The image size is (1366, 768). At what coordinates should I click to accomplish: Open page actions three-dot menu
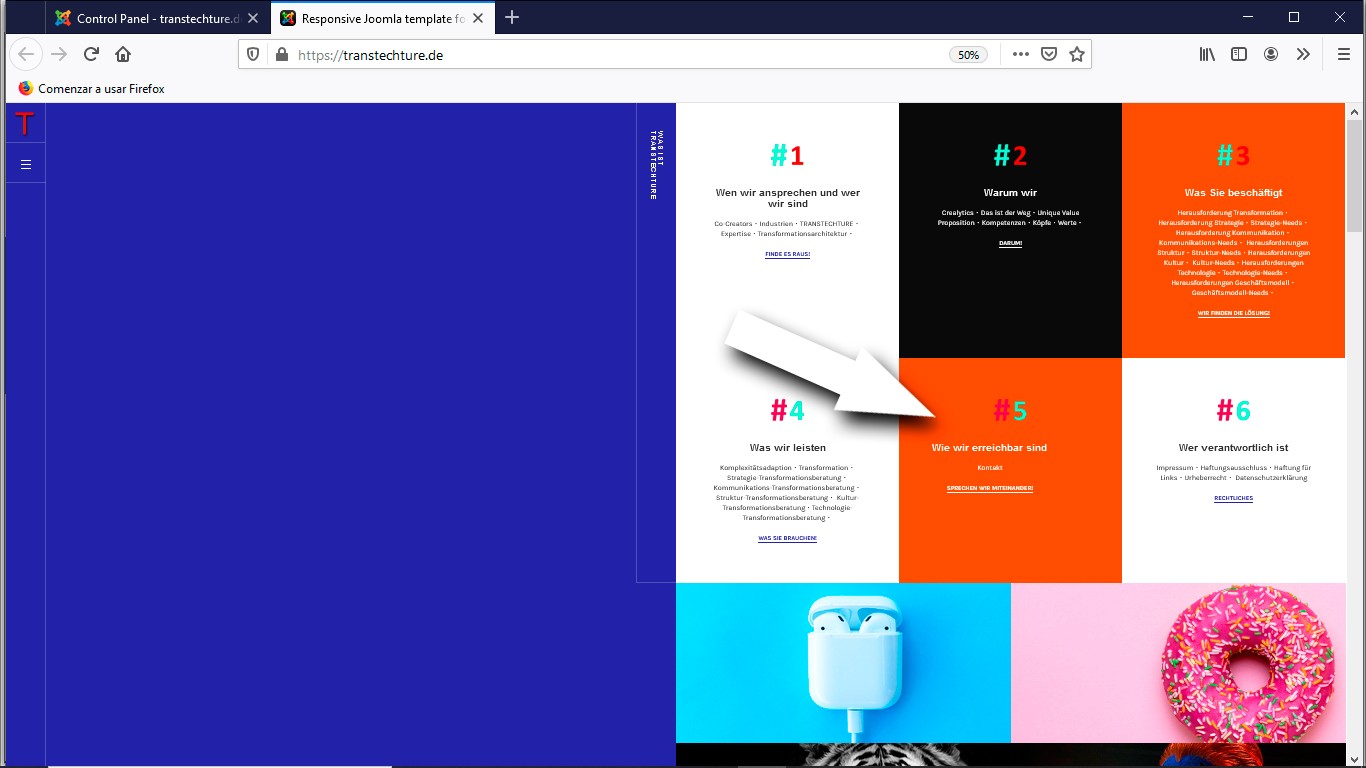(x=1020, y=55)
